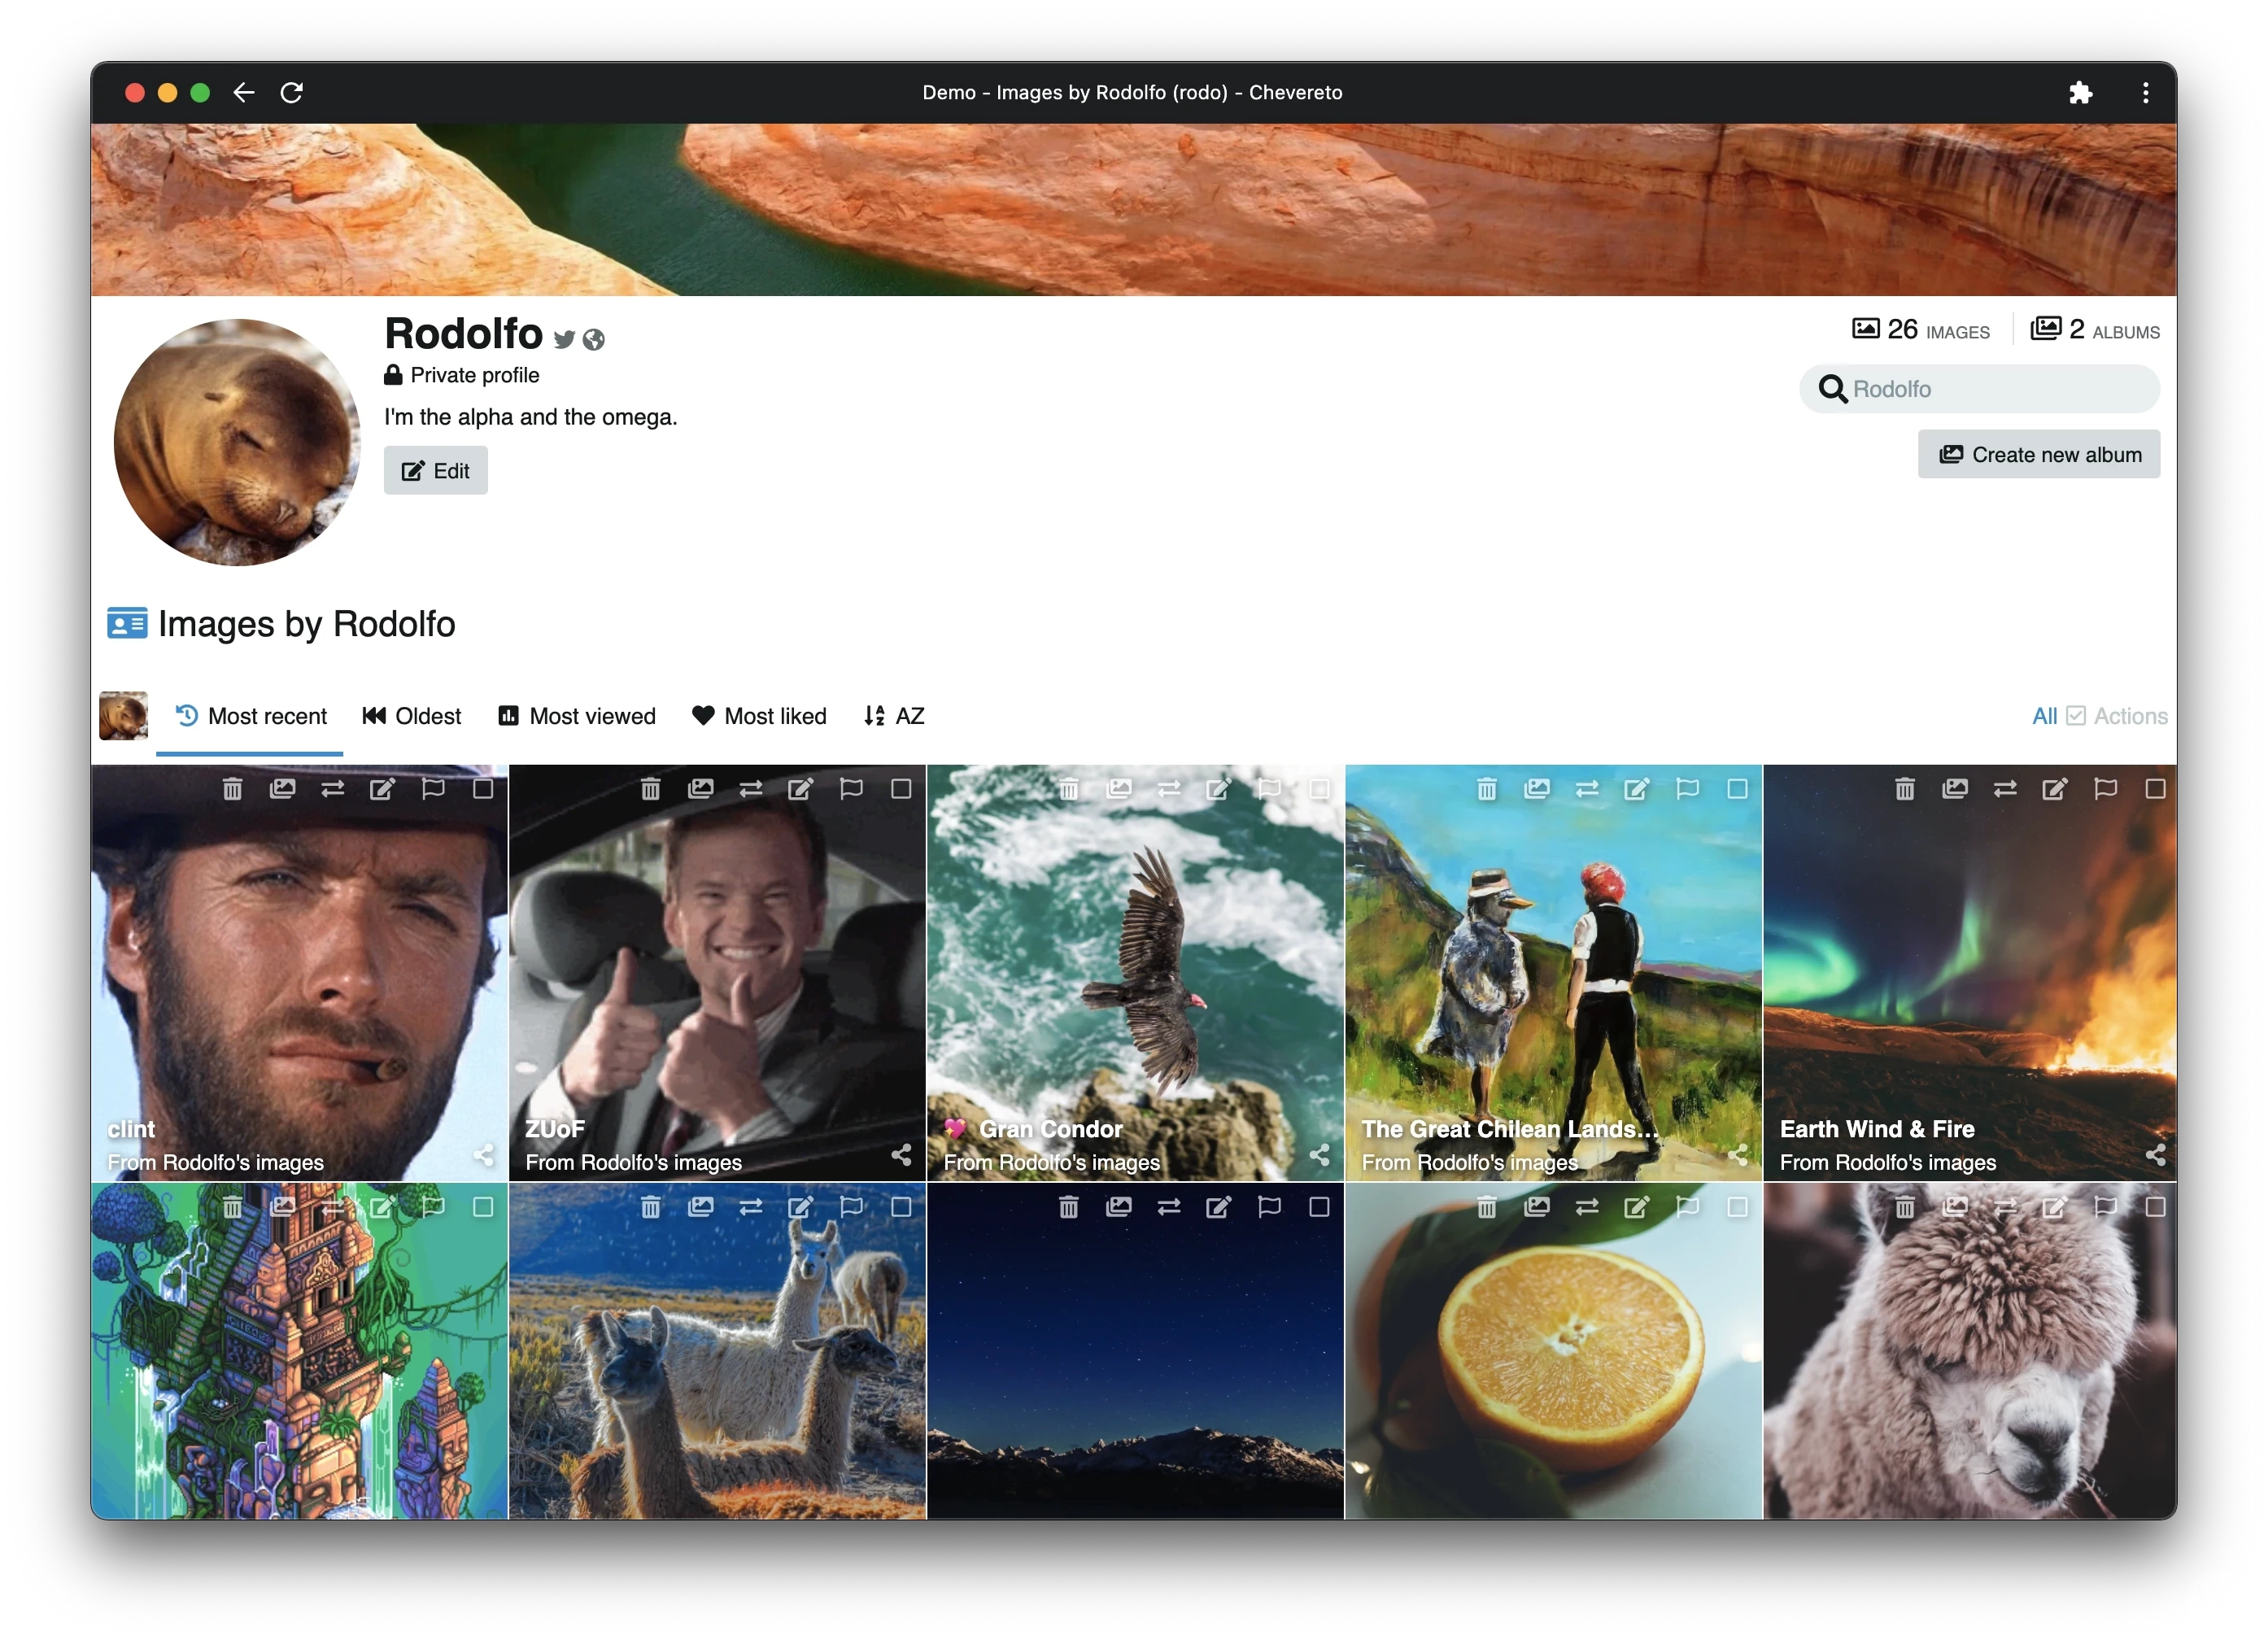
Task: Delete the orange fruit image
Action: (x=1487, y=1207)
